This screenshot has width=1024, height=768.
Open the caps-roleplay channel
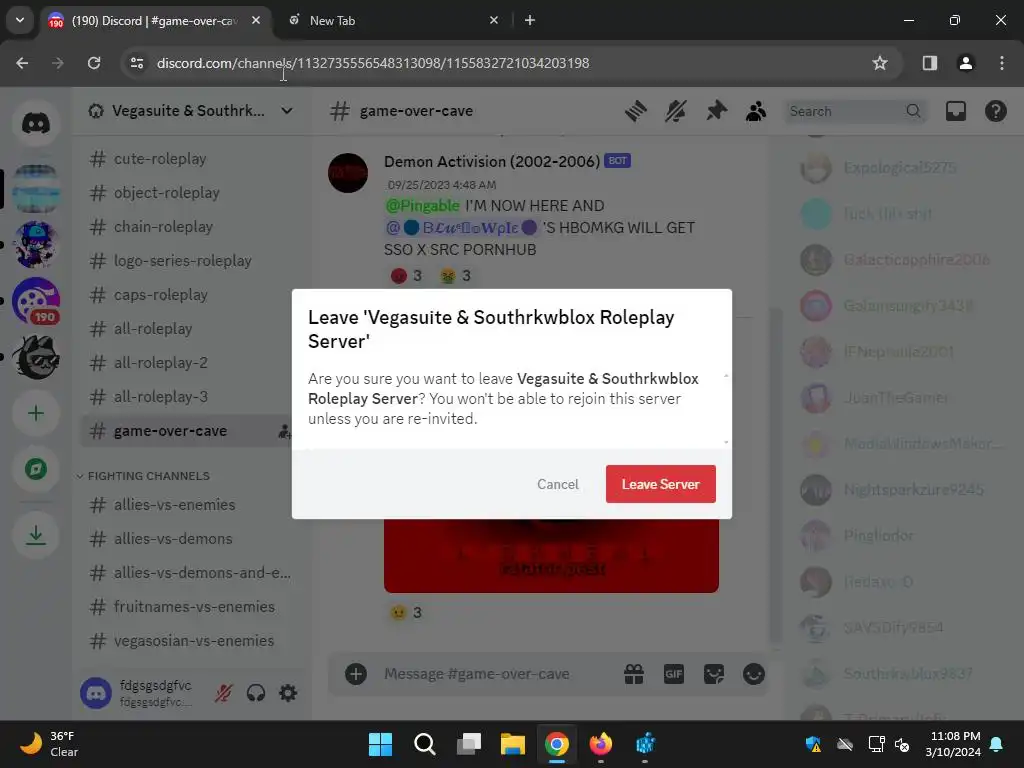pos(161,295)
